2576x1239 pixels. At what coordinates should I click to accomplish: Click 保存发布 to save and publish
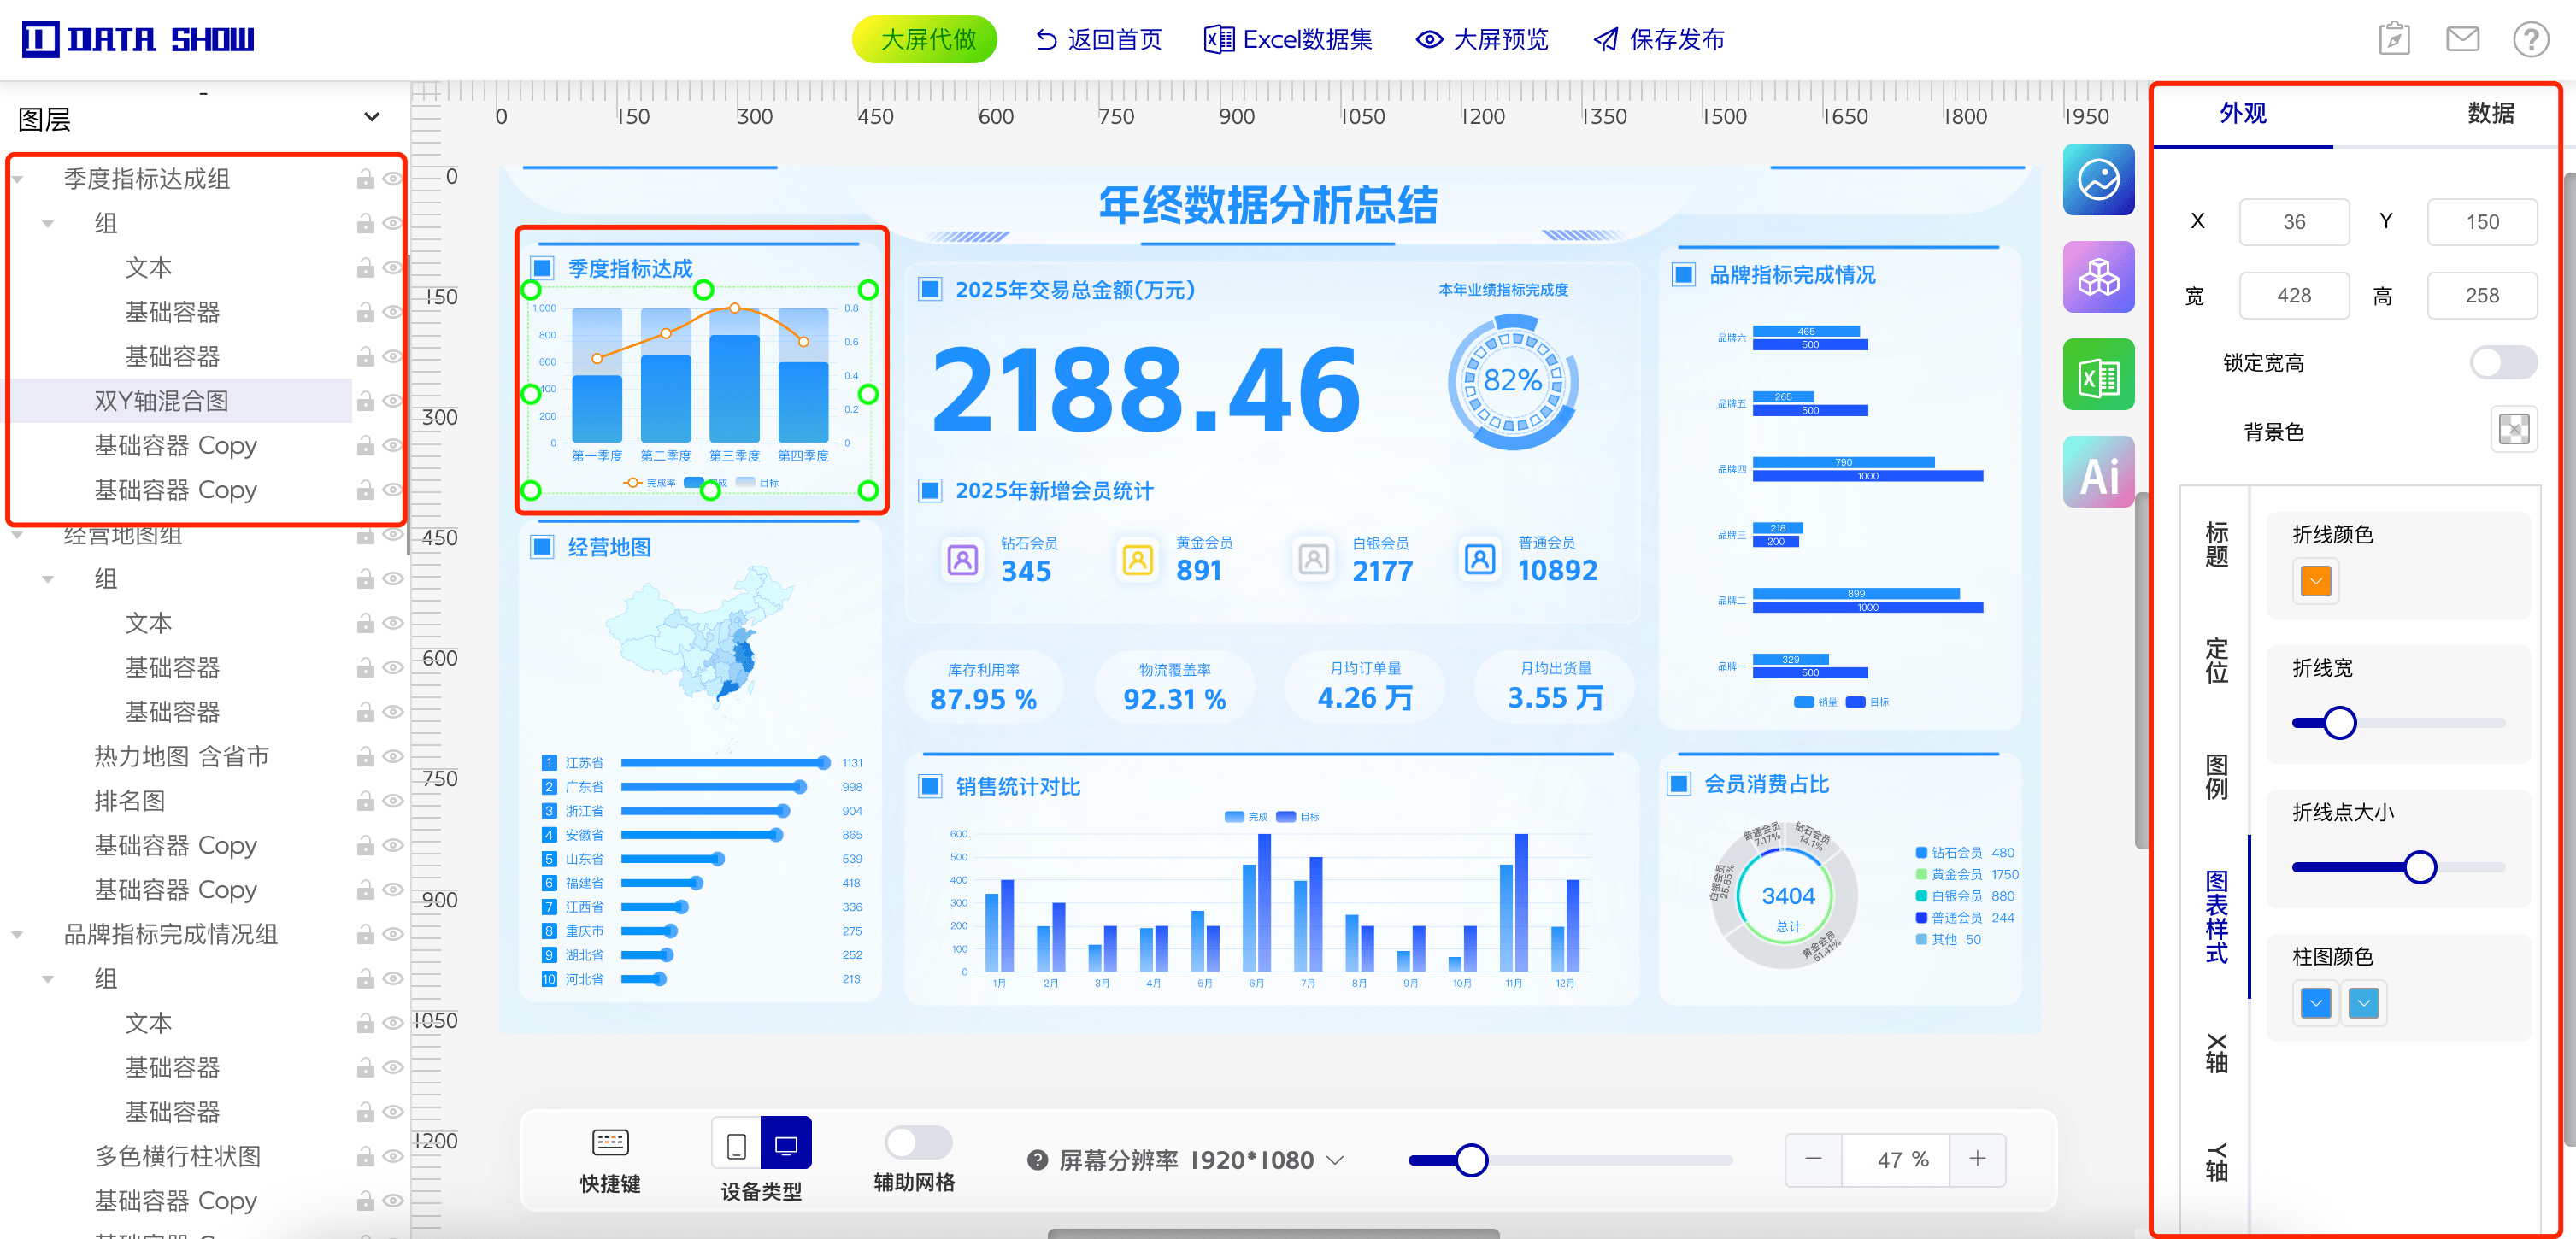[1659, 40]
